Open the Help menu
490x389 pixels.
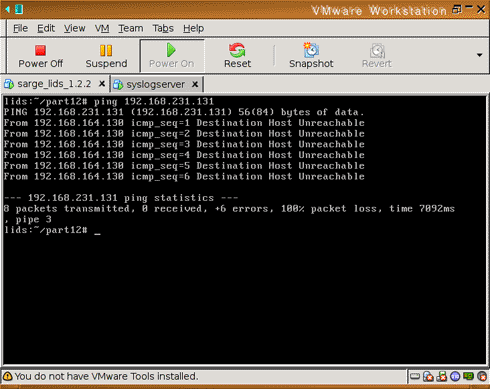[193, 28]
